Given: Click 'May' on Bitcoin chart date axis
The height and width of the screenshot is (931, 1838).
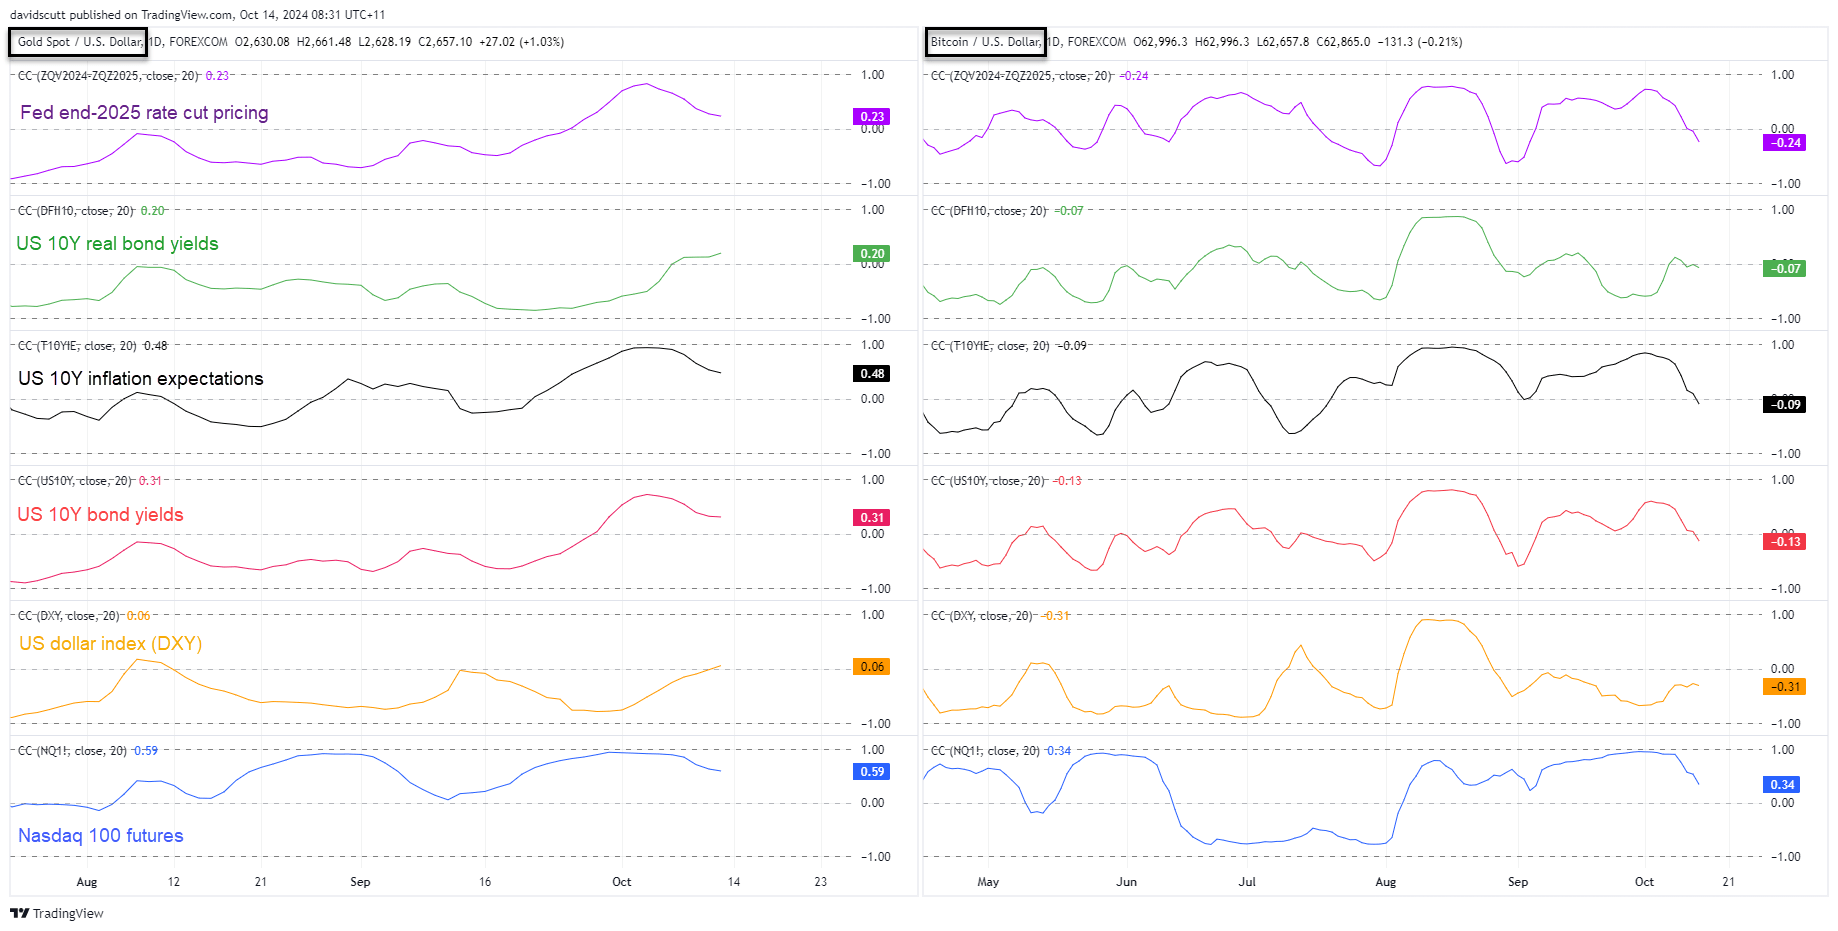Looking at the screenshot, I should (x=988, y=882).
